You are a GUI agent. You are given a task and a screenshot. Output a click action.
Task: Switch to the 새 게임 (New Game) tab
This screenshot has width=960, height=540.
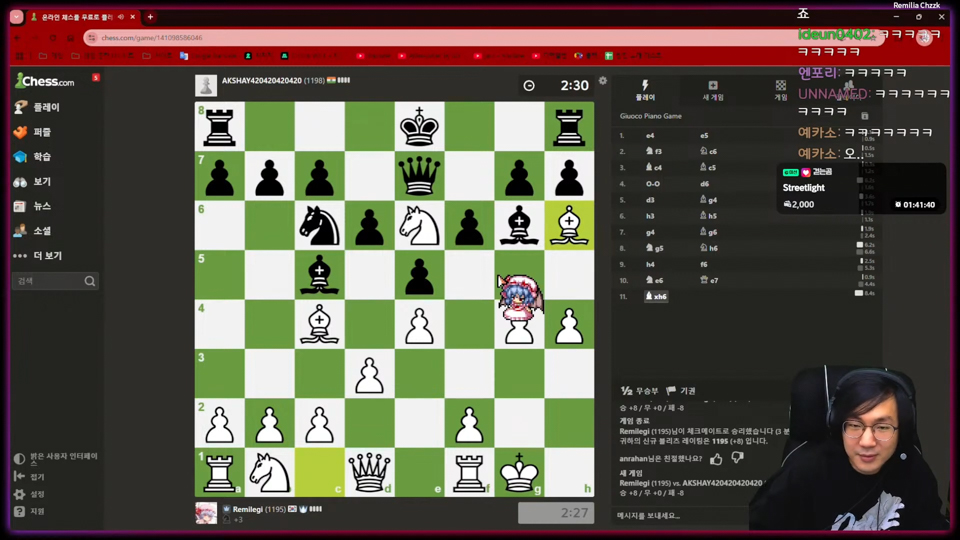tap(713, 90)
